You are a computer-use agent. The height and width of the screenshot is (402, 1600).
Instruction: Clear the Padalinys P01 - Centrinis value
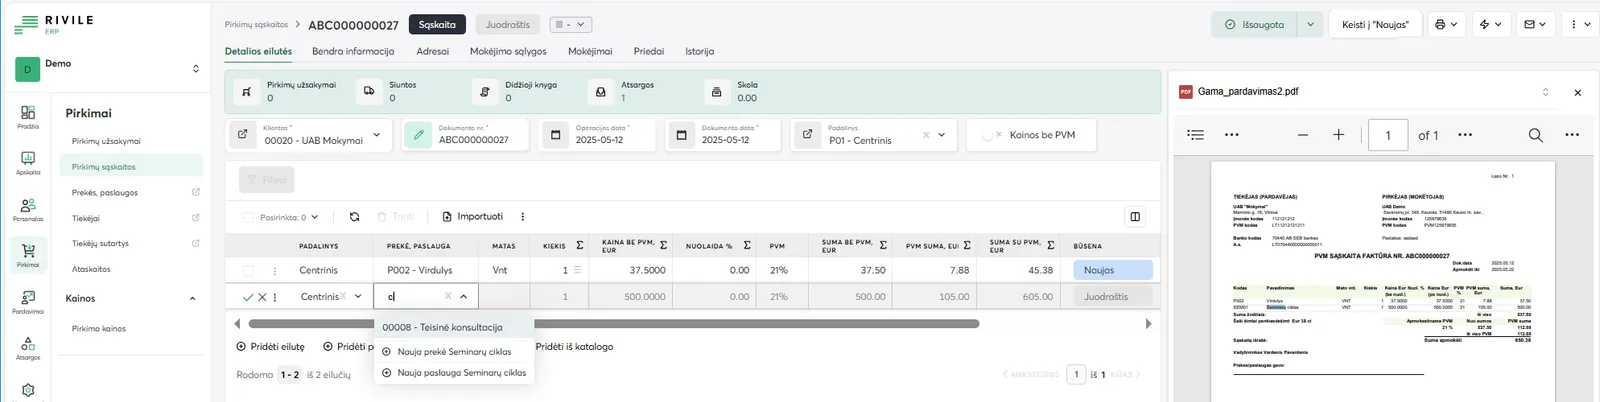pos(926,134)
